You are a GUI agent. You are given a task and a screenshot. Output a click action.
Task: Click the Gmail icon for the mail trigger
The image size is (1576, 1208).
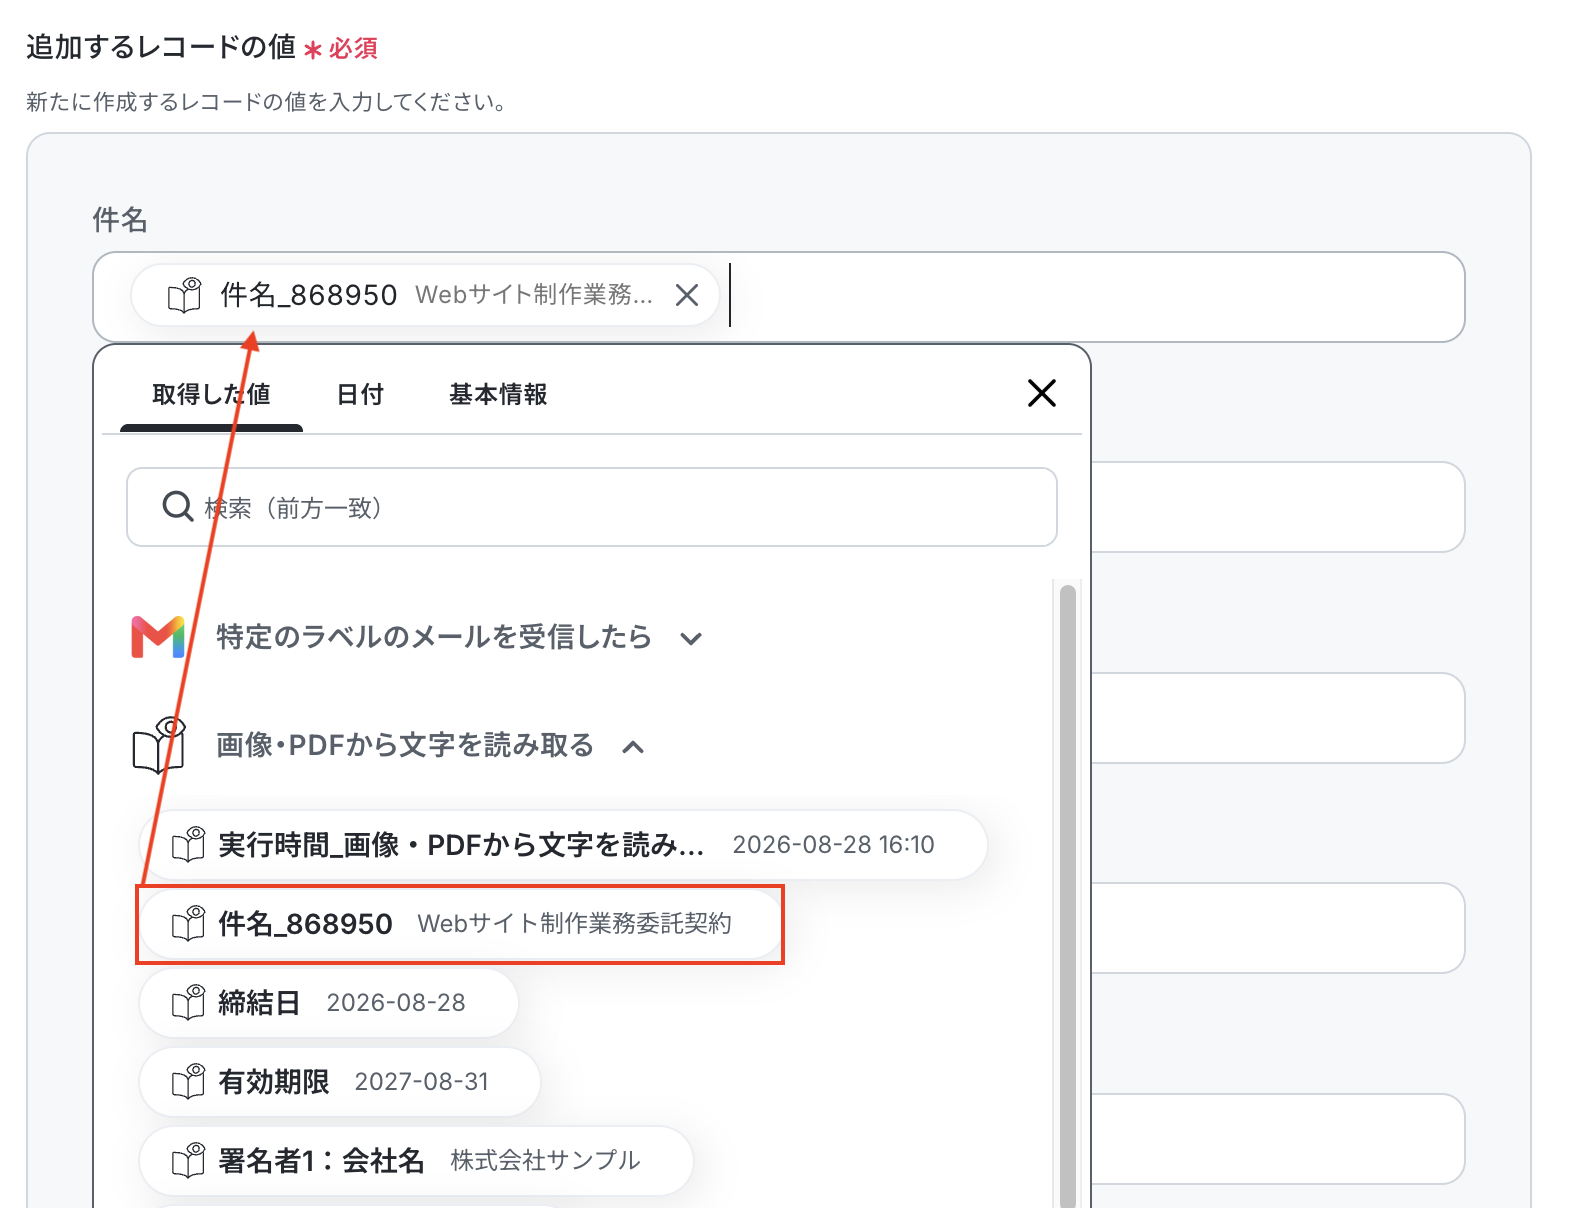(158, 637)
